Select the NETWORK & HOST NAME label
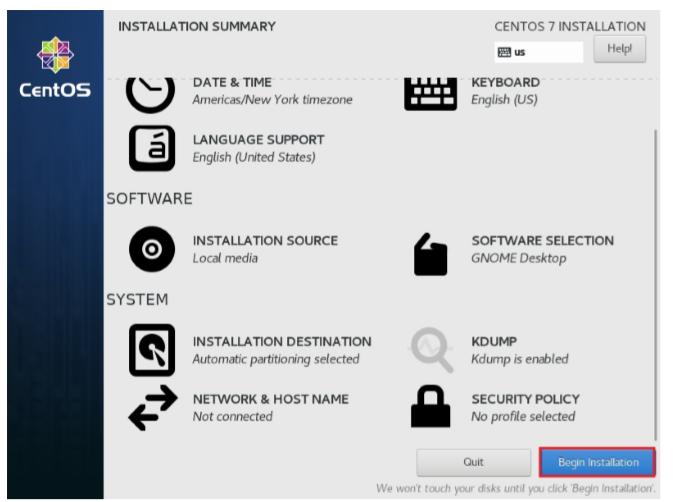The height and width of the screenshot is (502, 673). click(x=270, y=399)
